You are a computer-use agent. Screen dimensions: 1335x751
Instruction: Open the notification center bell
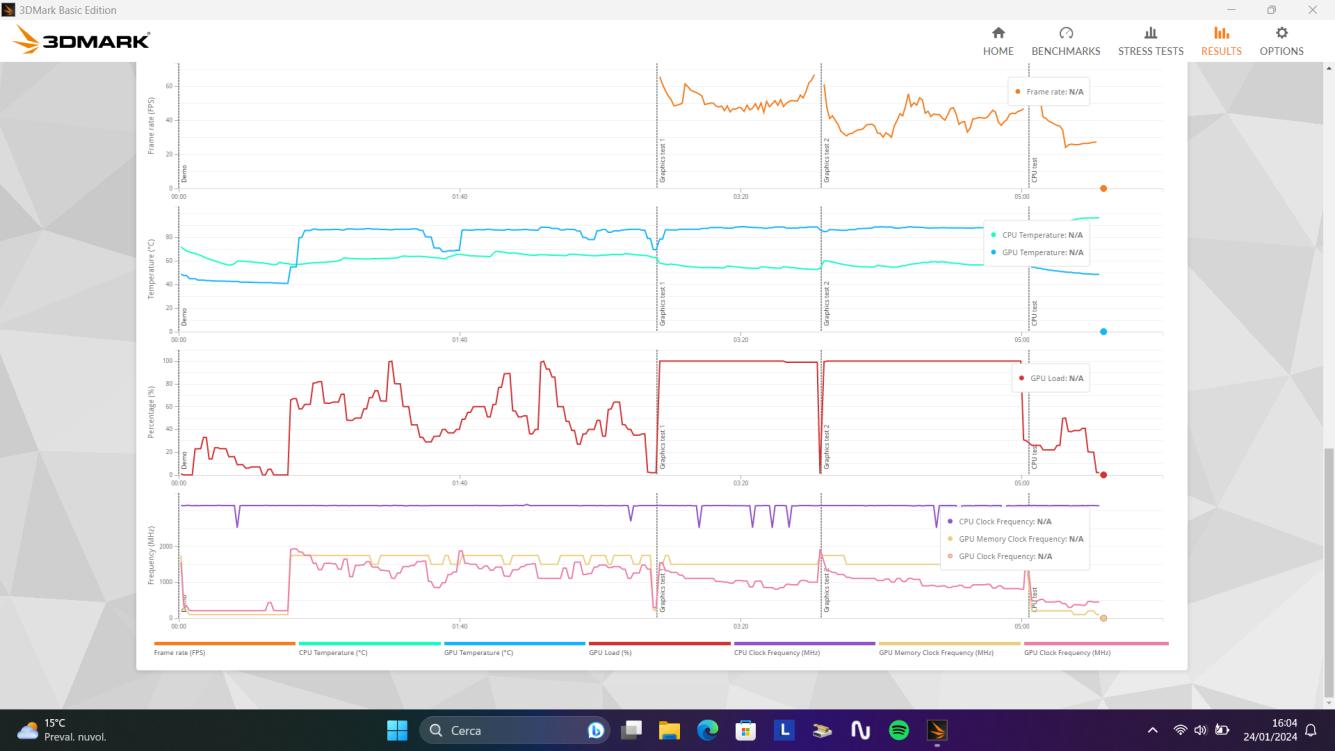1310,731
